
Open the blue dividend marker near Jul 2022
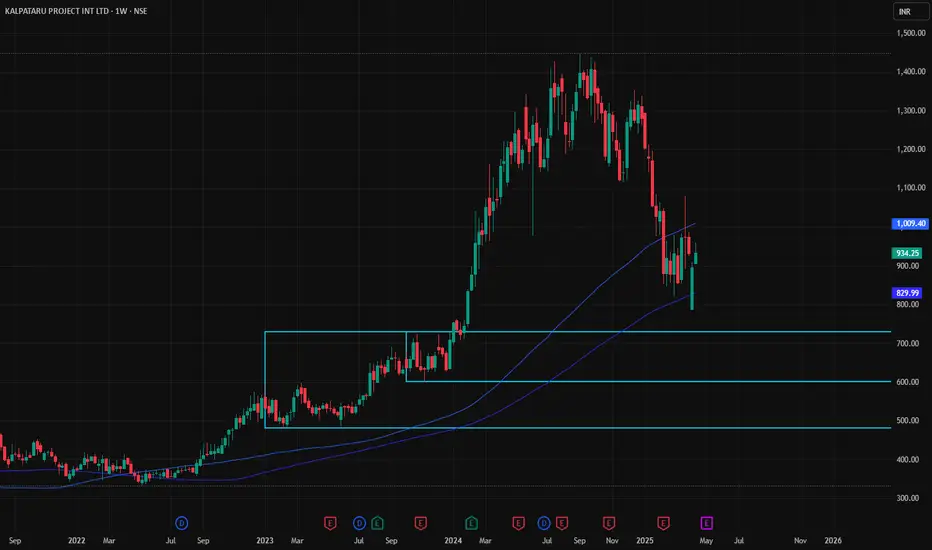click(x=182, y=523)
